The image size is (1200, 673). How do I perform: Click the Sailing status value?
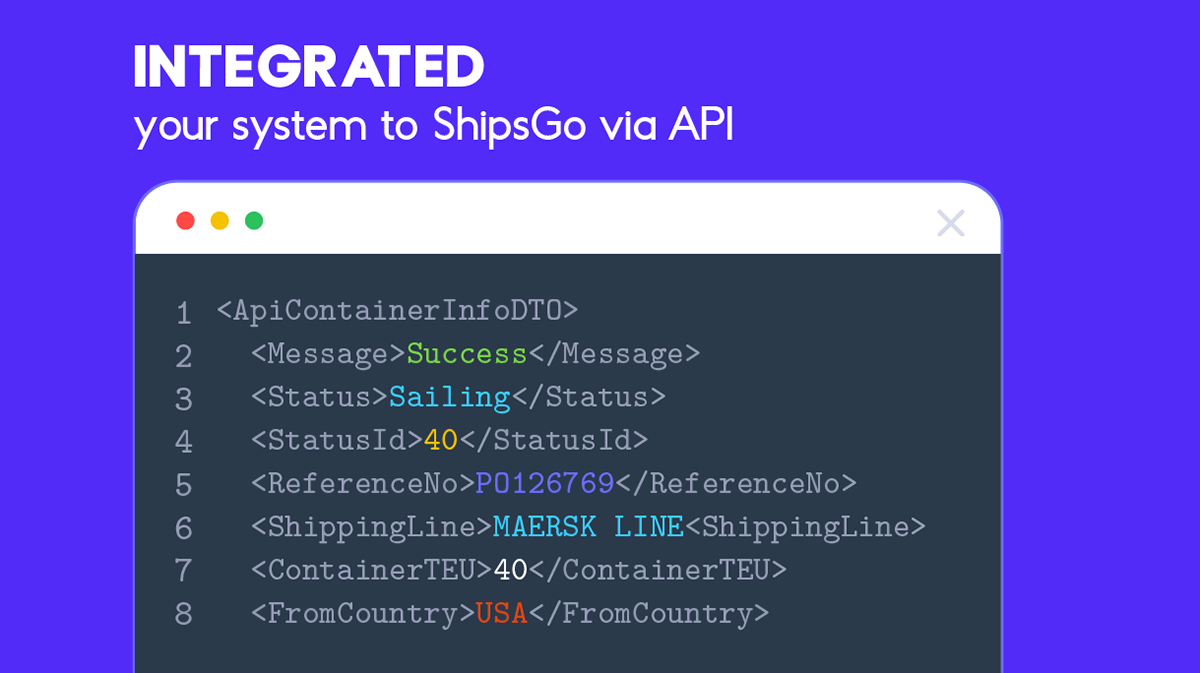coord(449,397)
